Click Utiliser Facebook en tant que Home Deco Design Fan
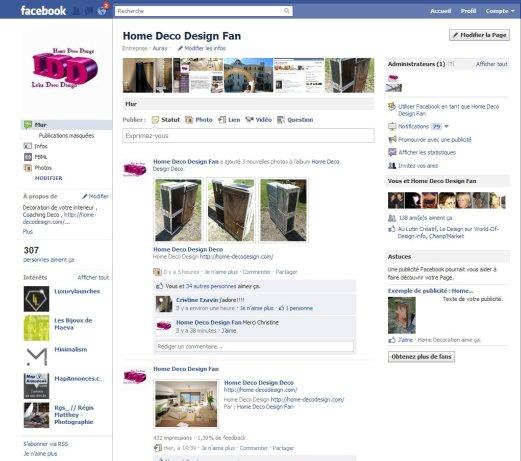The image size is (521, 461). (x=448, y=110)
